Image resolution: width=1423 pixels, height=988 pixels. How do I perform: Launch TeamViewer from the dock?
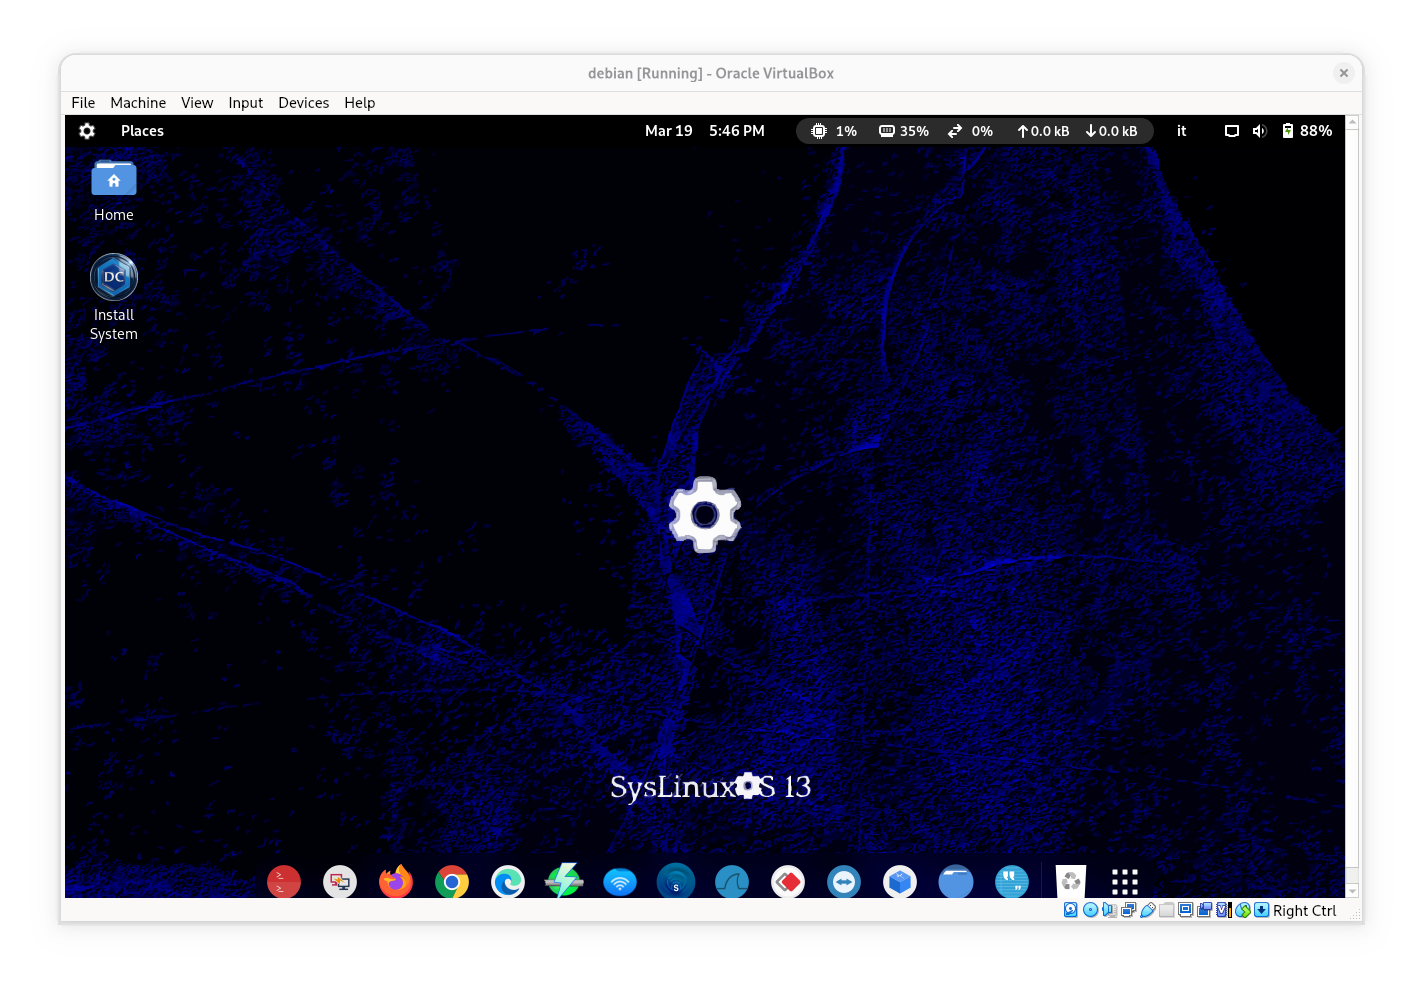click(844, 882)
